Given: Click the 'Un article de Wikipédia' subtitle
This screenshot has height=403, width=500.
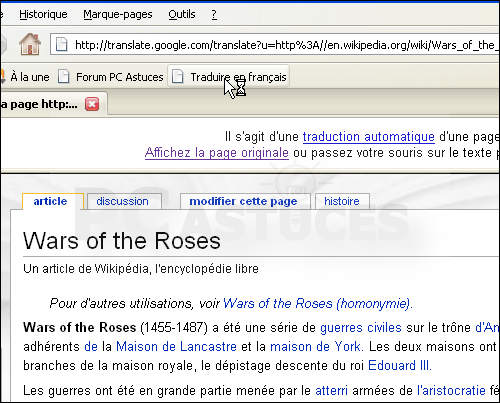Looking at the screenshot, I should (x=141, y=269).
